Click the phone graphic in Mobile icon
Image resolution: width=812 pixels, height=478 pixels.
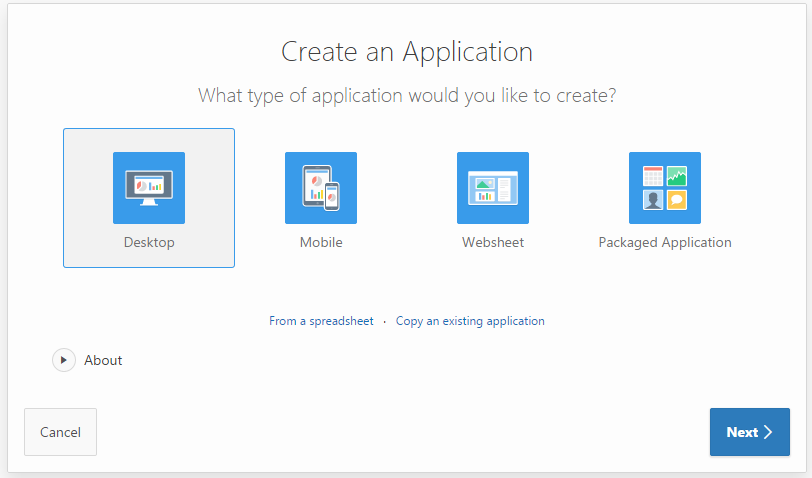[331, 196]
